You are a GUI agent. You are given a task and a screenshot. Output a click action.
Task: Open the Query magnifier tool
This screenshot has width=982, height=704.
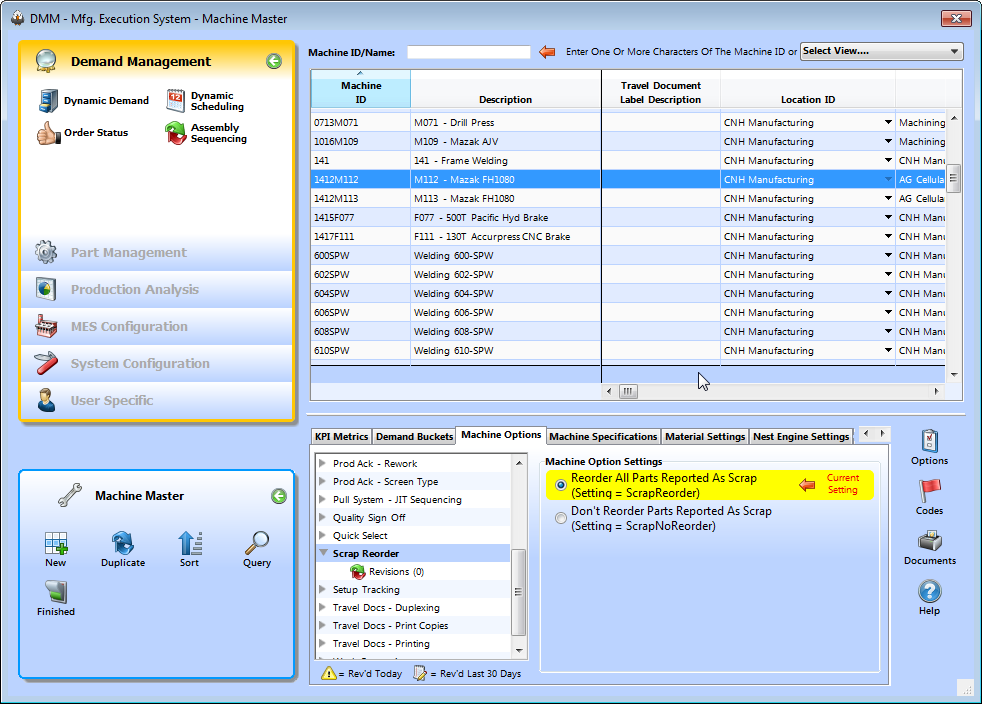[x=257, y=549]
